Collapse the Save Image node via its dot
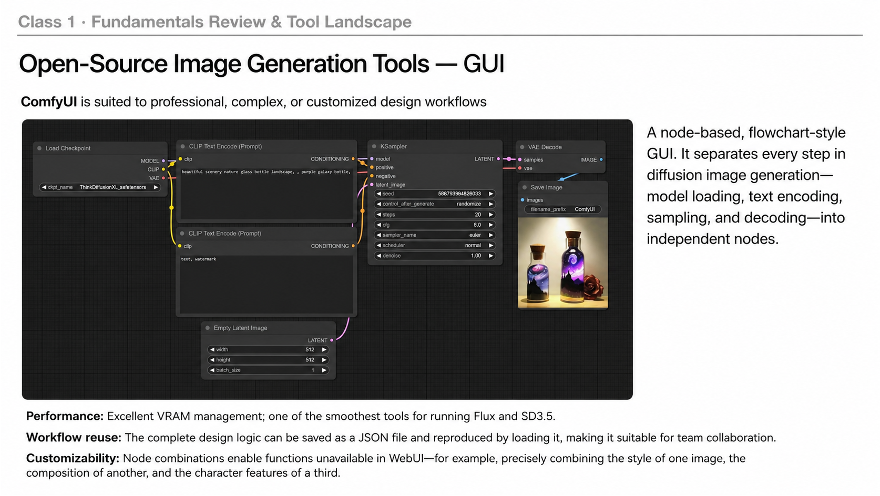The width and height of the screenshot is (880, 496). pyautogui.click(x=525, y=187)
